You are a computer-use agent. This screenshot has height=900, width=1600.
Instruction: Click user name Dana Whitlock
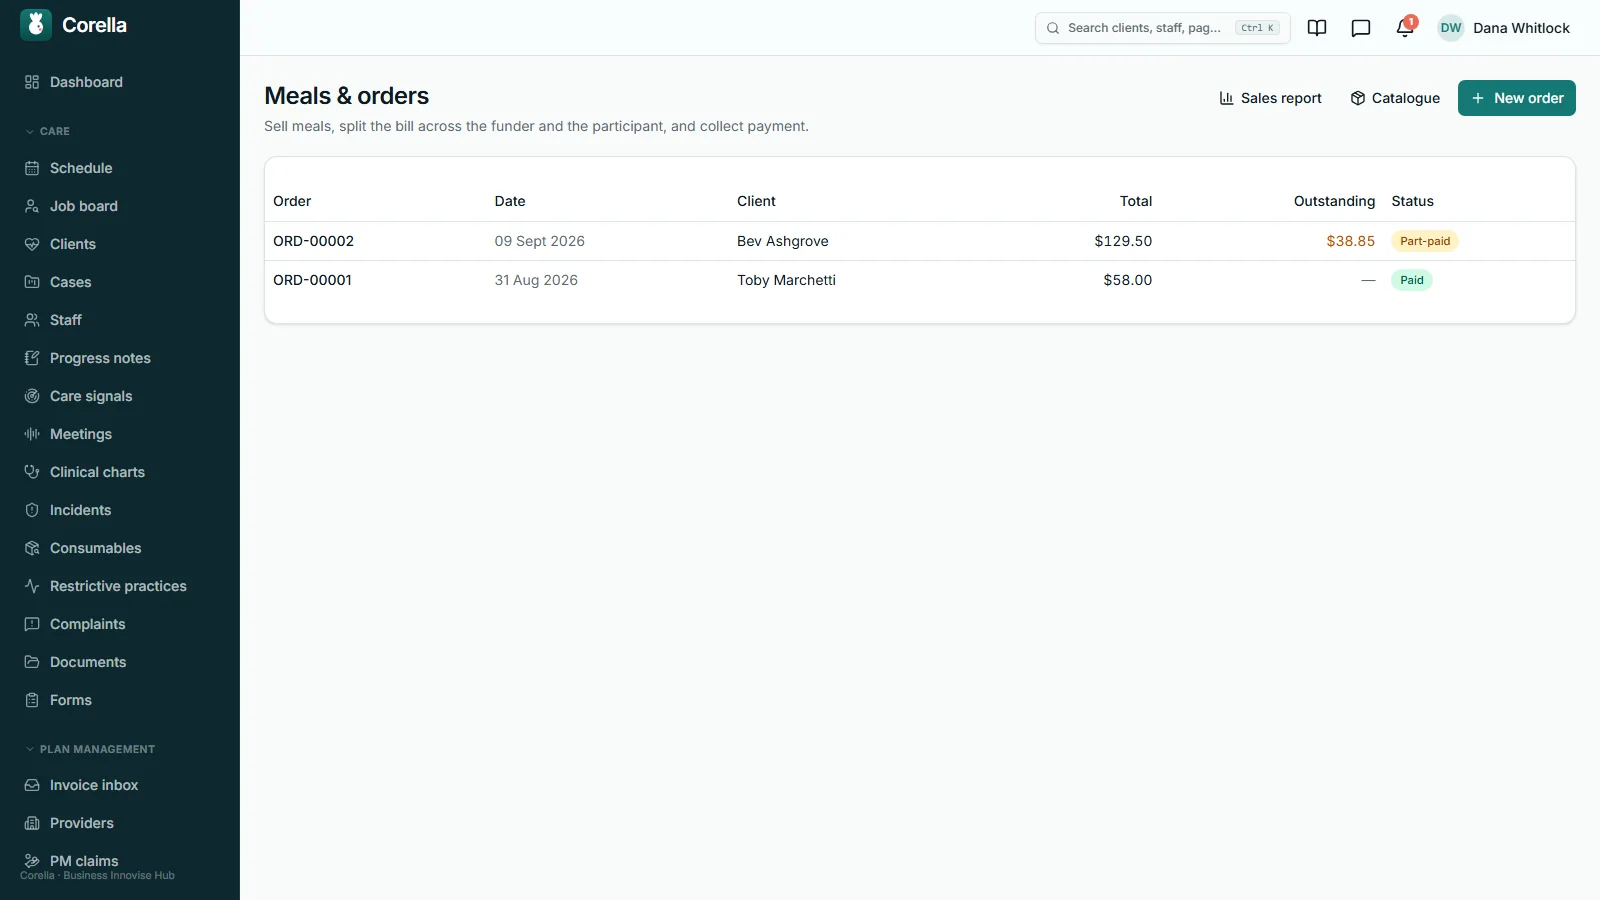1521,28
